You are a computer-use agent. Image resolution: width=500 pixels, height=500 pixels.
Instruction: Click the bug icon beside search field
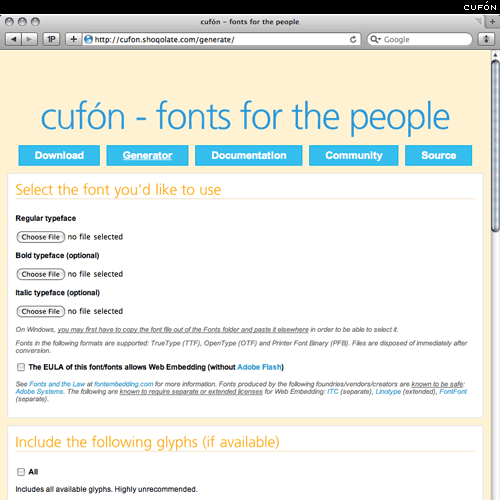(x=486, y=39)
